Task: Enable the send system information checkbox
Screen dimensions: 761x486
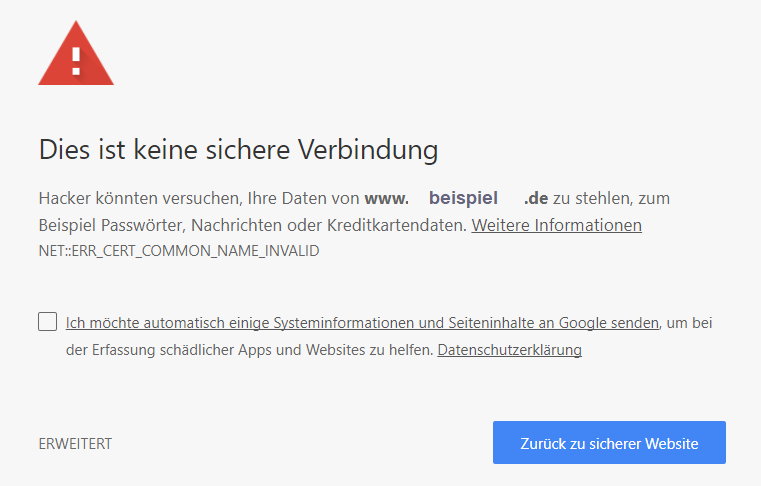Action: 48,322
